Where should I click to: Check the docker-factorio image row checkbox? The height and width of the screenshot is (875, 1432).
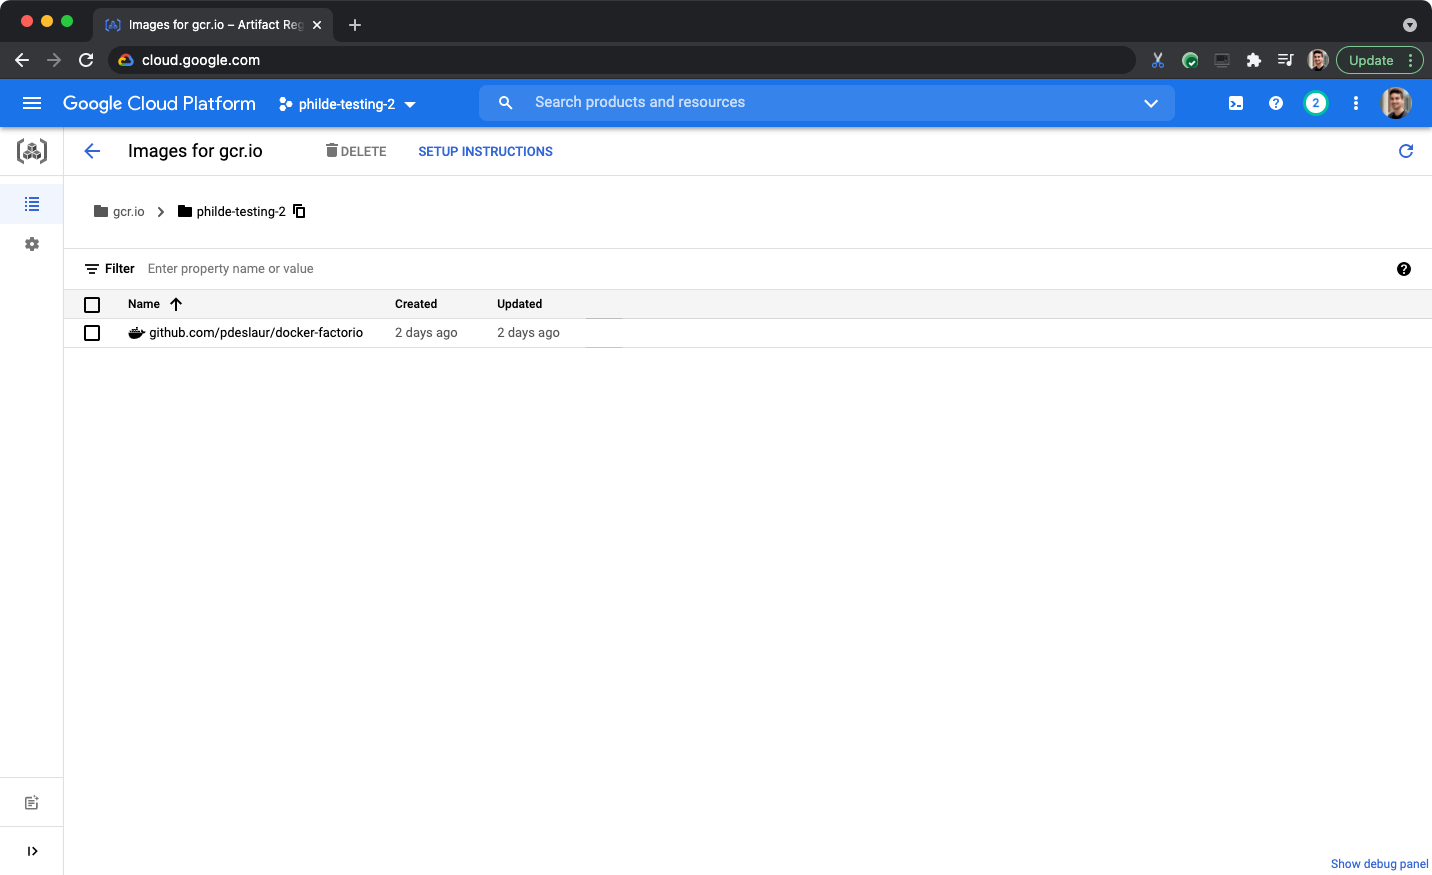coord(92,333)
